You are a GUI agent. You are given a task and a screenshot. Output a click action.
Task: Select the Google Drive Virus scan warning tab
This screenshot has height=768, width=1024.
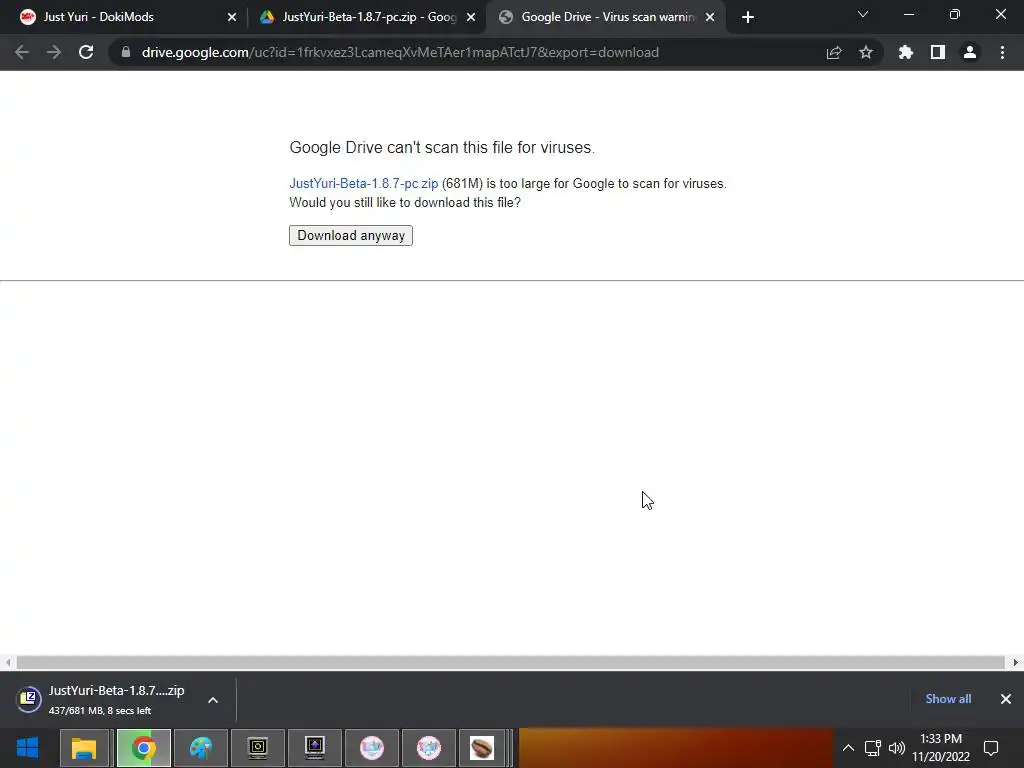[605, 17]
